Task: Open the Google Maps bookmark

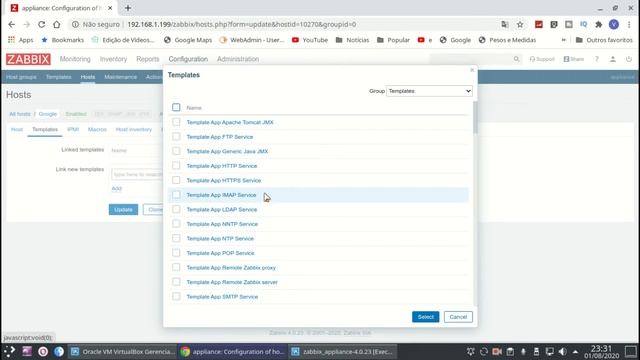Action: click(x=188, y=40)
